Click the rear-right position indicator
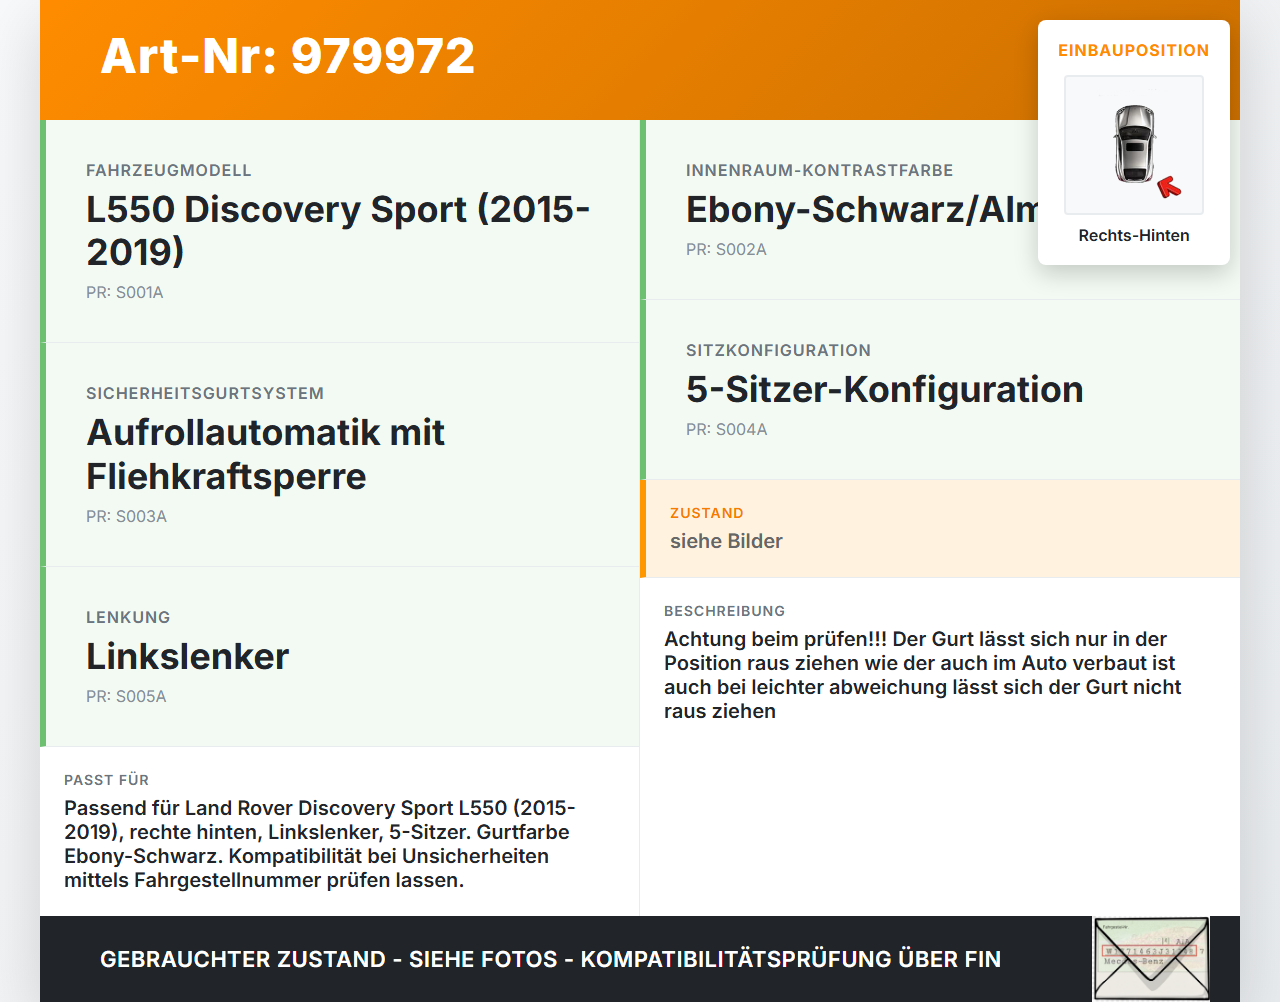 click(x=1168, y=185)
